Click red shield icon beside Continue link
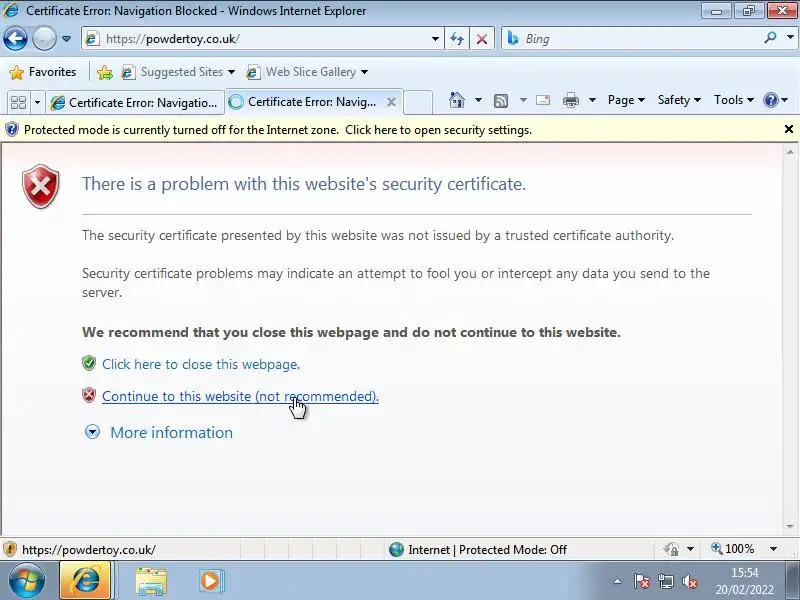This screenshot has height=600, width=800. 89,395
